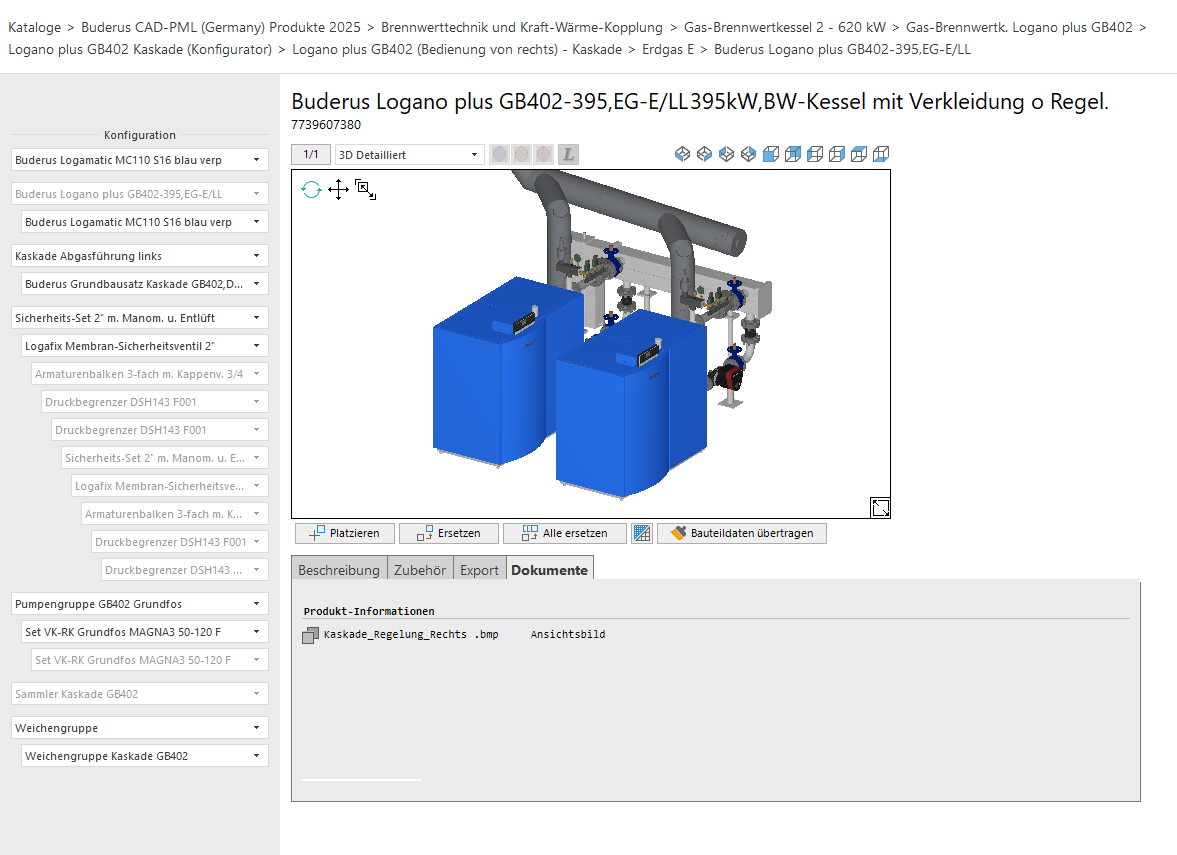Click the 1/1 page counter button
The height and width of the screenshot is (855, 1177).
(311, 155)
